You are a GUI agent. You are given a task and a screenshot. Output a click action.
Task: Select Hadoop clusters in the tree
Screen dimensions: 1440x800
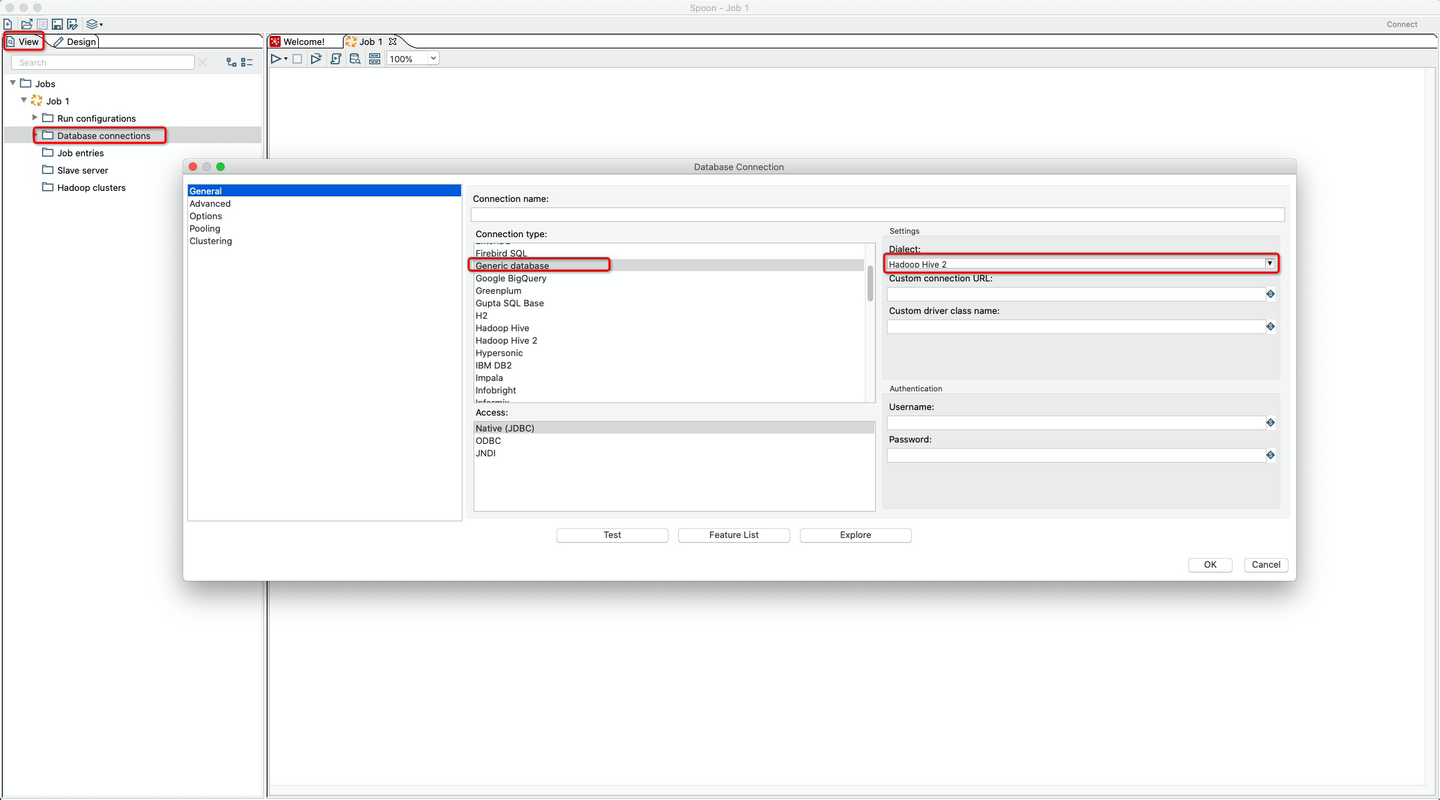(91, 188)
